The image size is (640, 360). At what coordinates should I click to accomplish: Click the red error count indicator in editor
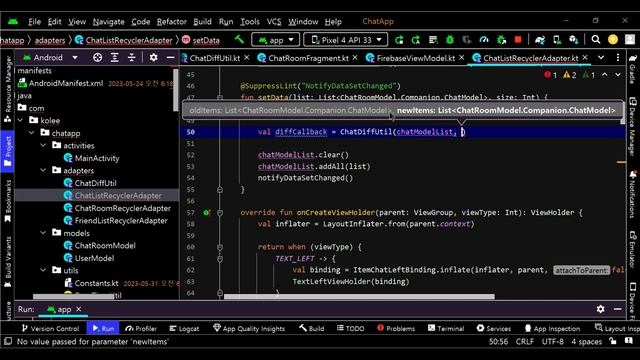tap(551, 75)
